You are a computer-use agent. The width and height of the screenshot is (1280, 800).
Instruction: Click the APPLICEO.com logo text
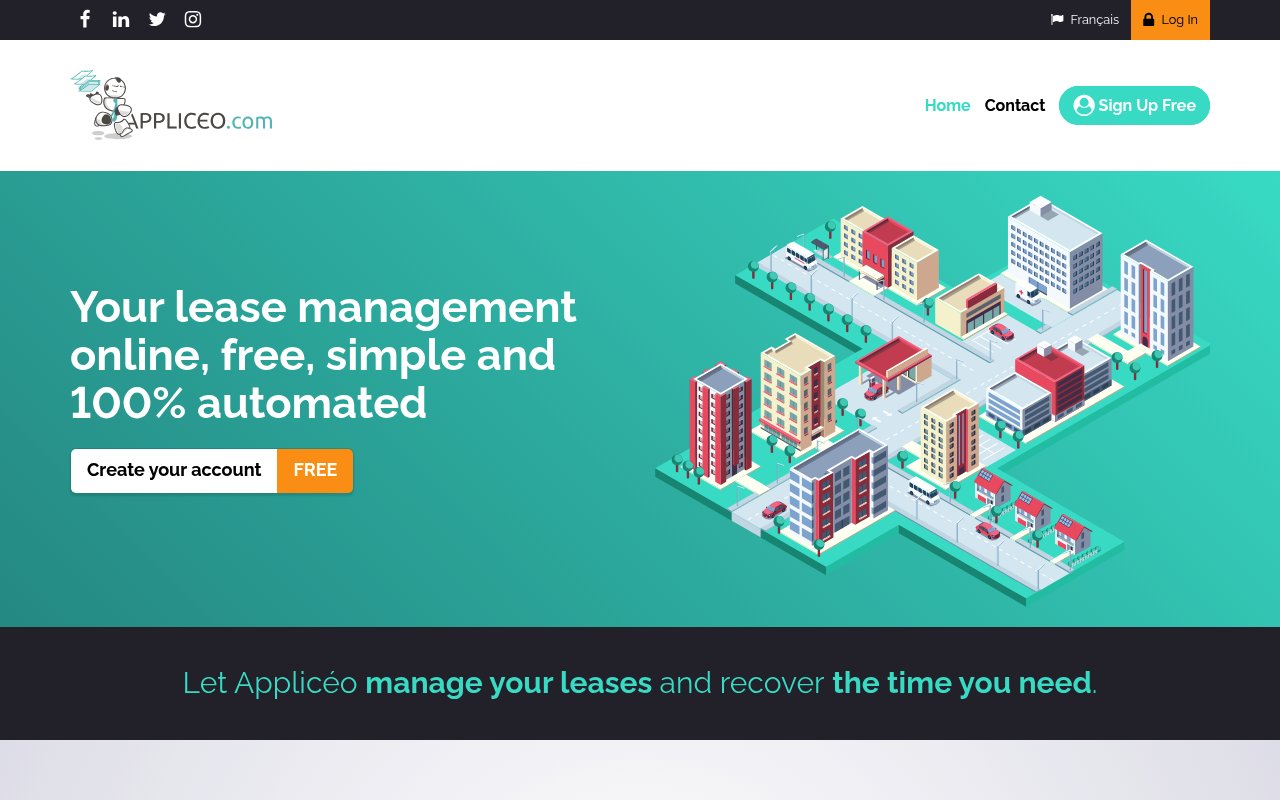point(200,121)
